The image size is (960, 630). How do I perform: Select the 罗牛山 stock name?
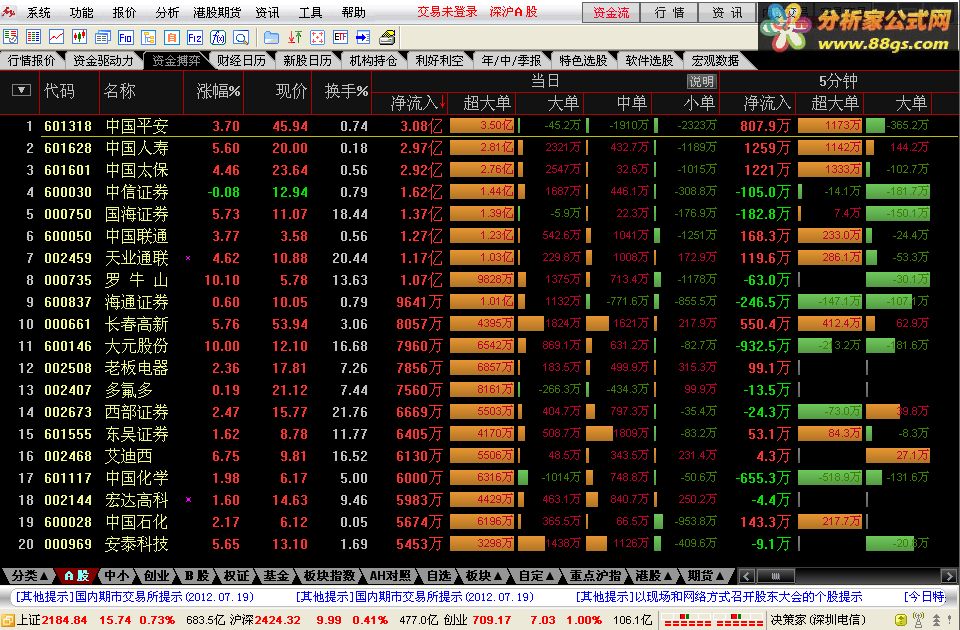(136, 280)
